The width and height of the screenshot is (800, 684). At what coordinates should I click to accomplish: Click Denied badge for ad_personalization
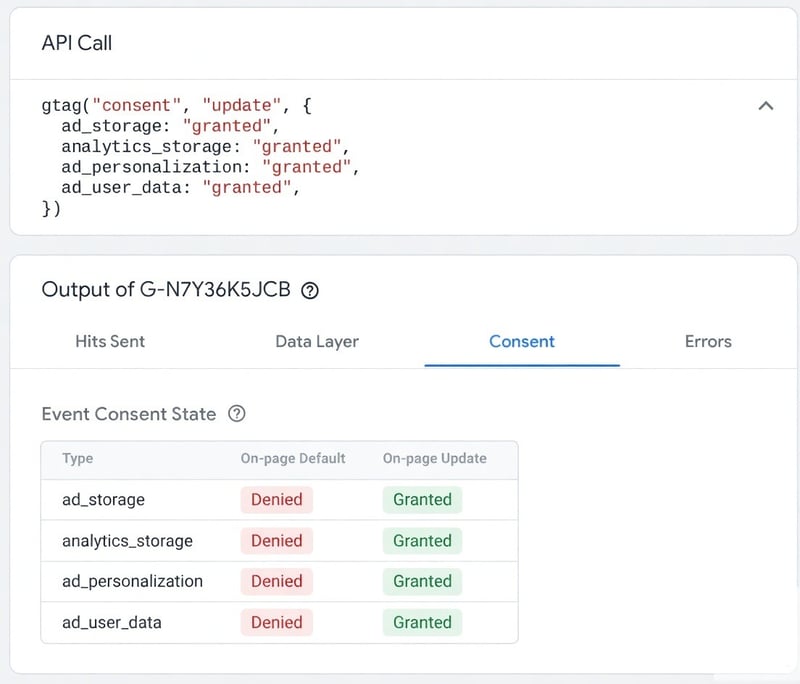277,581
